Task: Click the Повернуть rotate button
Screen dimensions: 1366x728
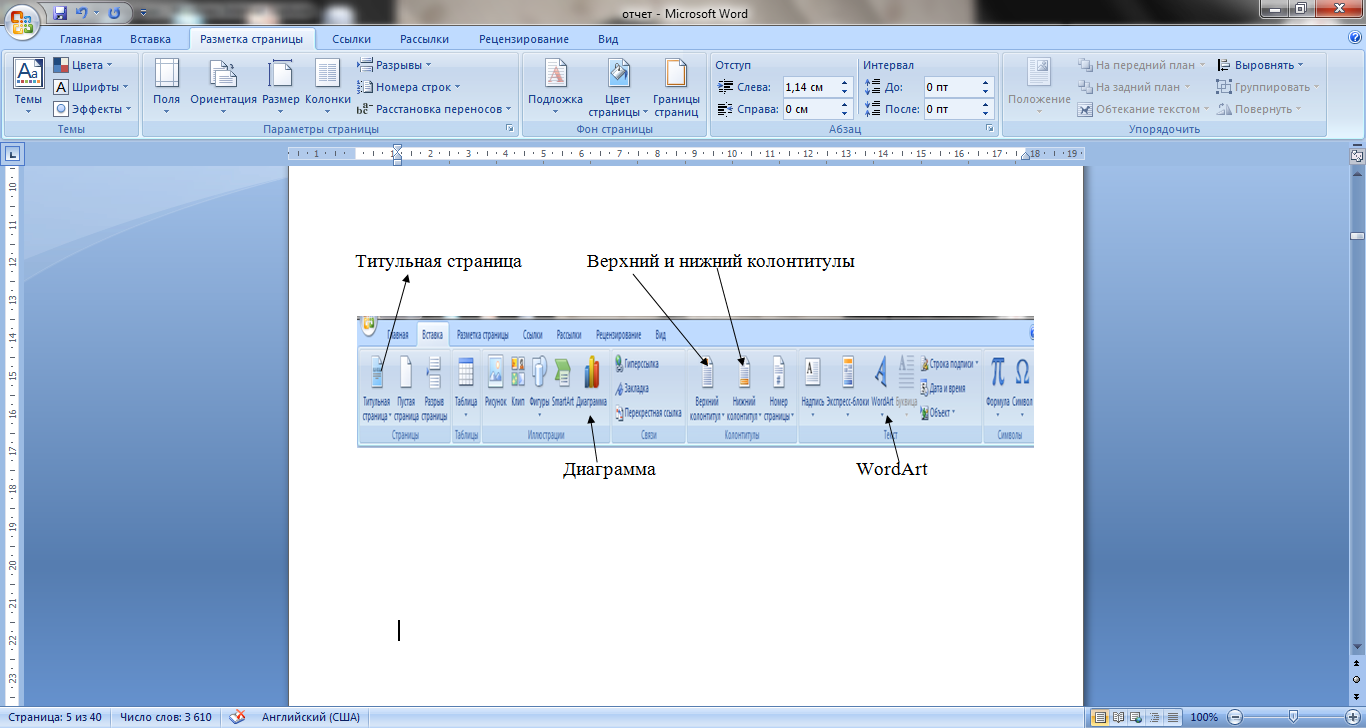Action: (x=1259, y=109)
